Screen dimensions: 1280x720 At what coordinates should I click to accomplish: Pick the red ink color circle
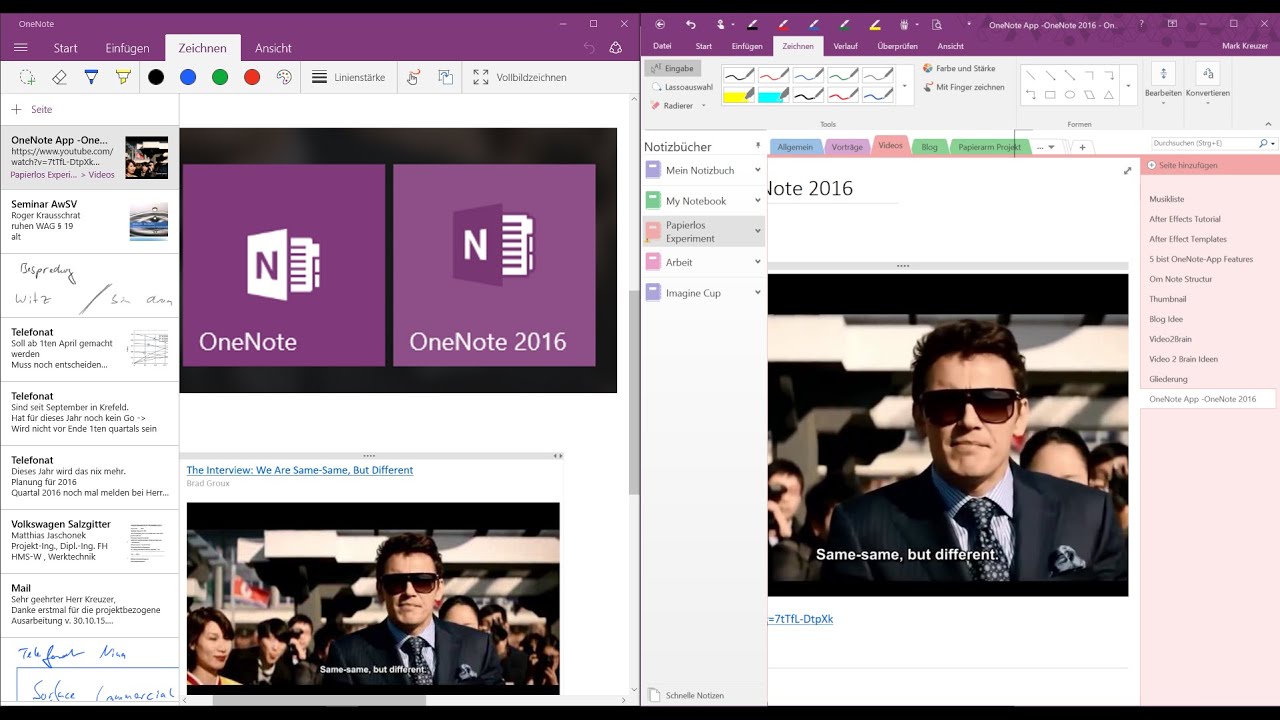(252, 77)
